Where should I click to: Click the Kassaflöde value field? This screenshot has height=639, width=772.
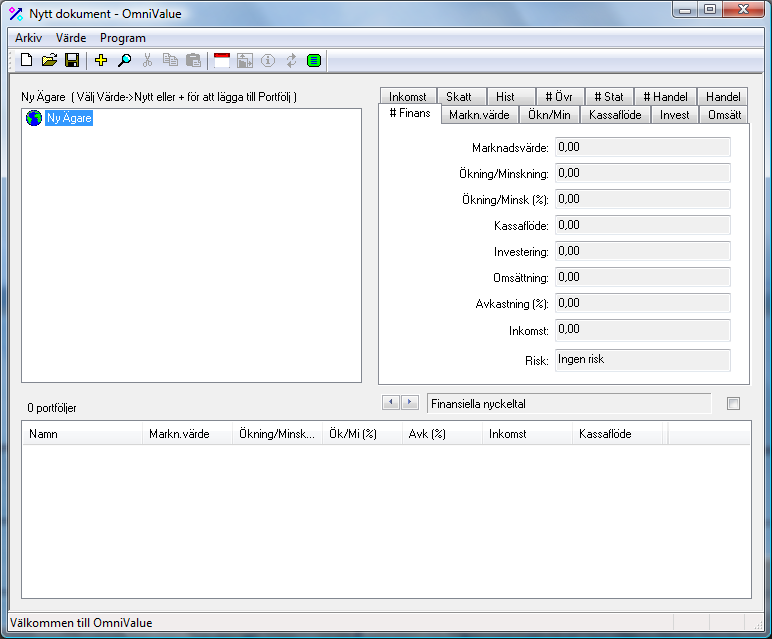click(x=643, y=225)
